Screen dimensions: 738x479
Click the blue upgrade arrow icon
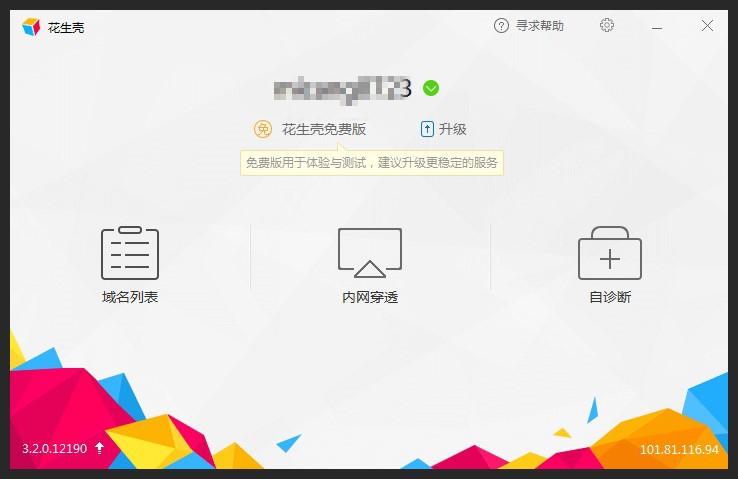[427, 129]
